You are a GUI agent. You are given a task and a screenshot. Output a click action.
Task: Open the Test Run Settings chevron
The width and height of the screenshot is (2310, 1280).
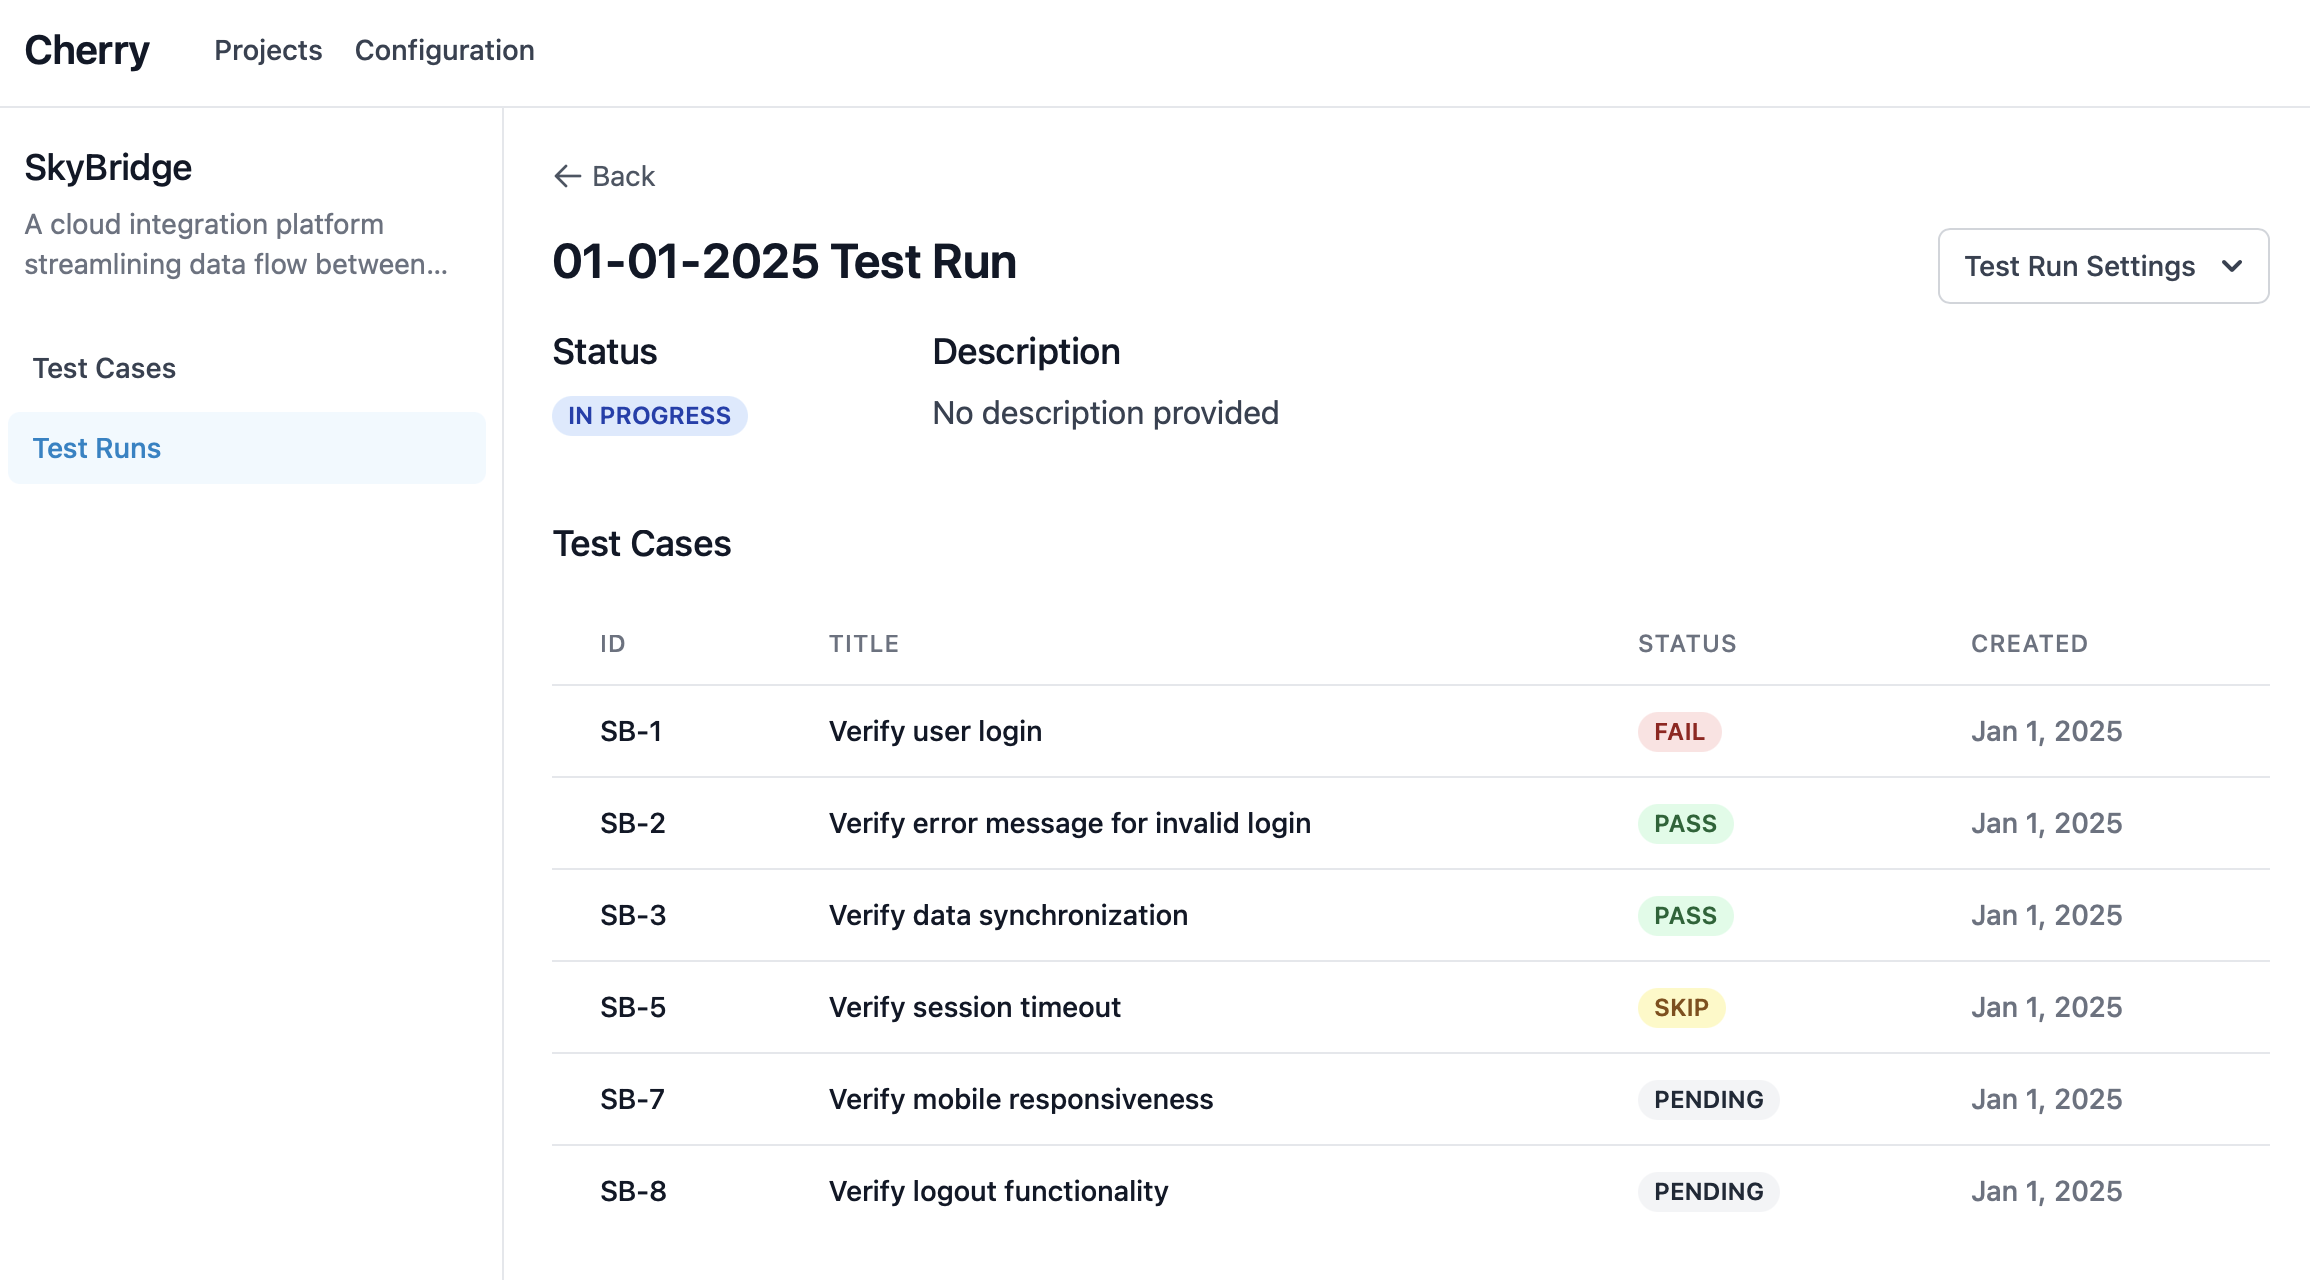2234,266
